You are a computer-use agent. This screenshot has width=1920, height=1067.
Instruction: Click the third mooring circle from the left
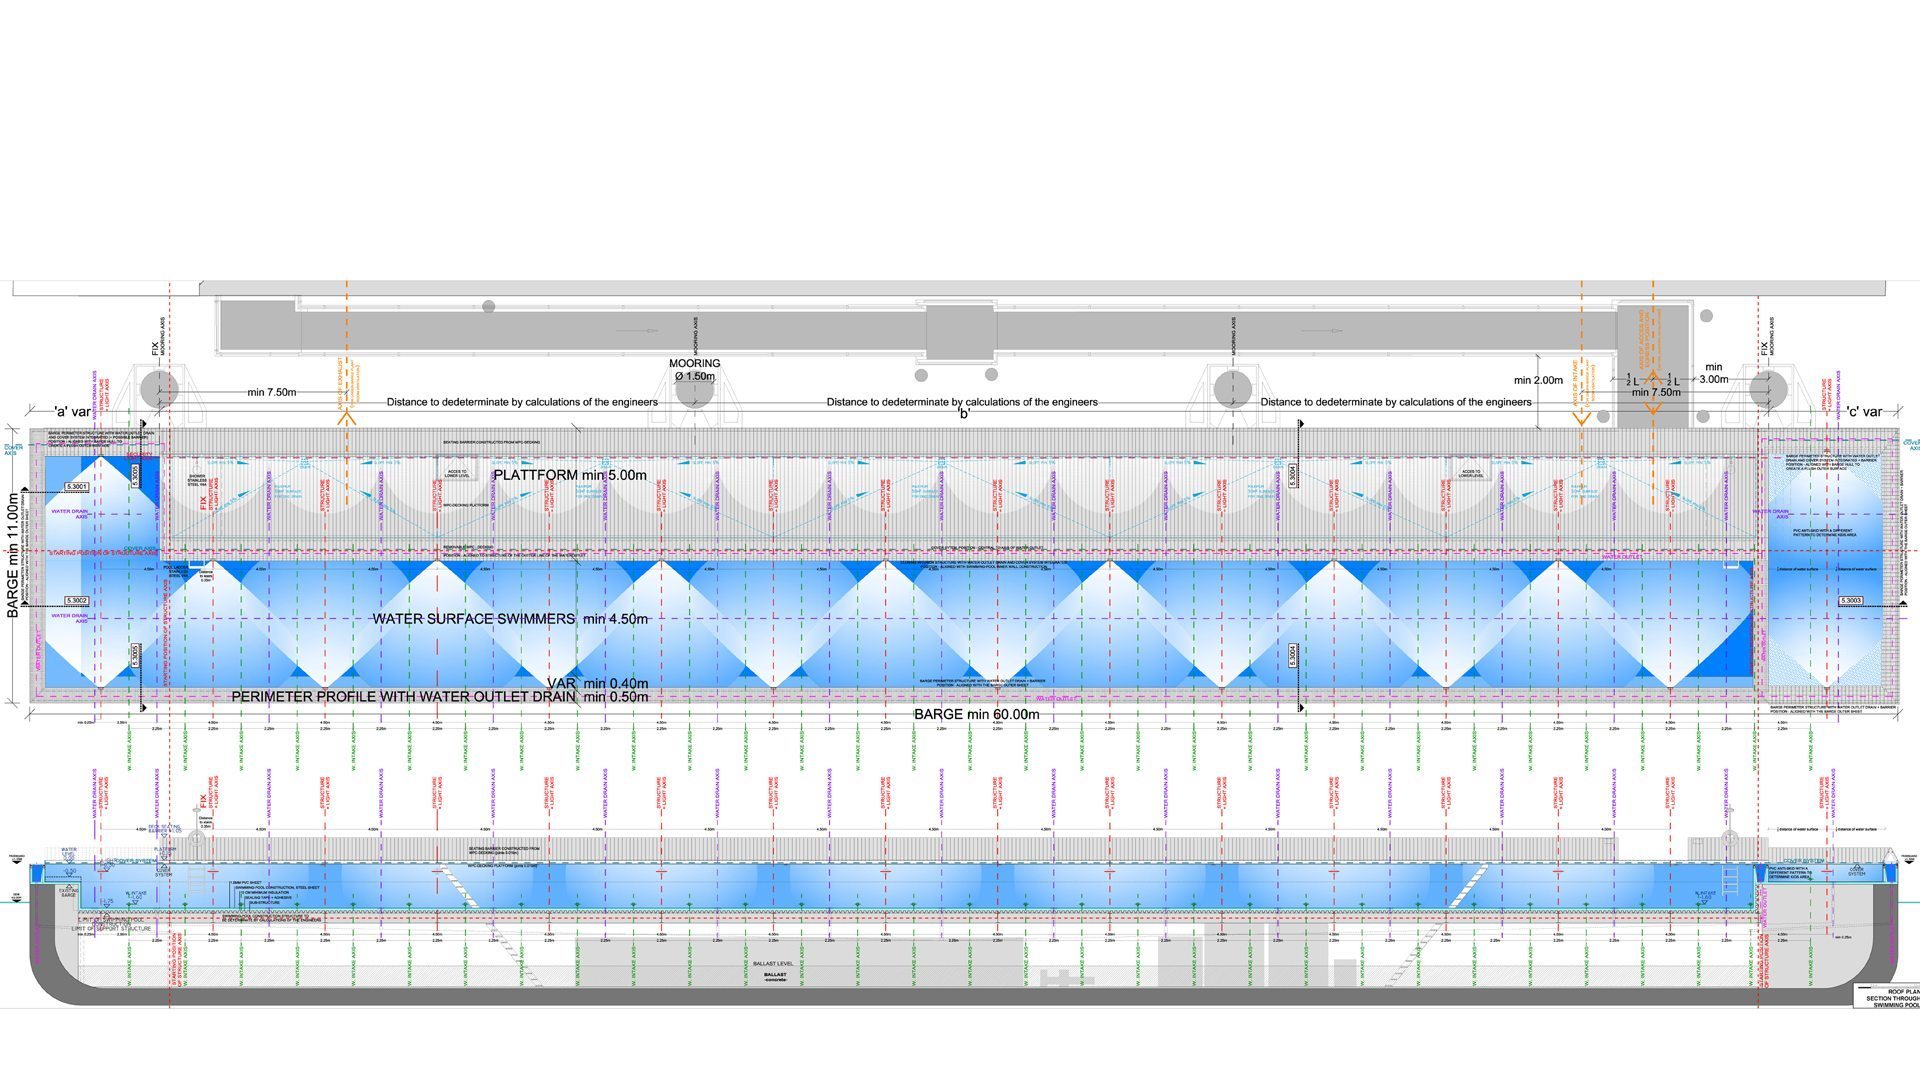point(1232,389)
